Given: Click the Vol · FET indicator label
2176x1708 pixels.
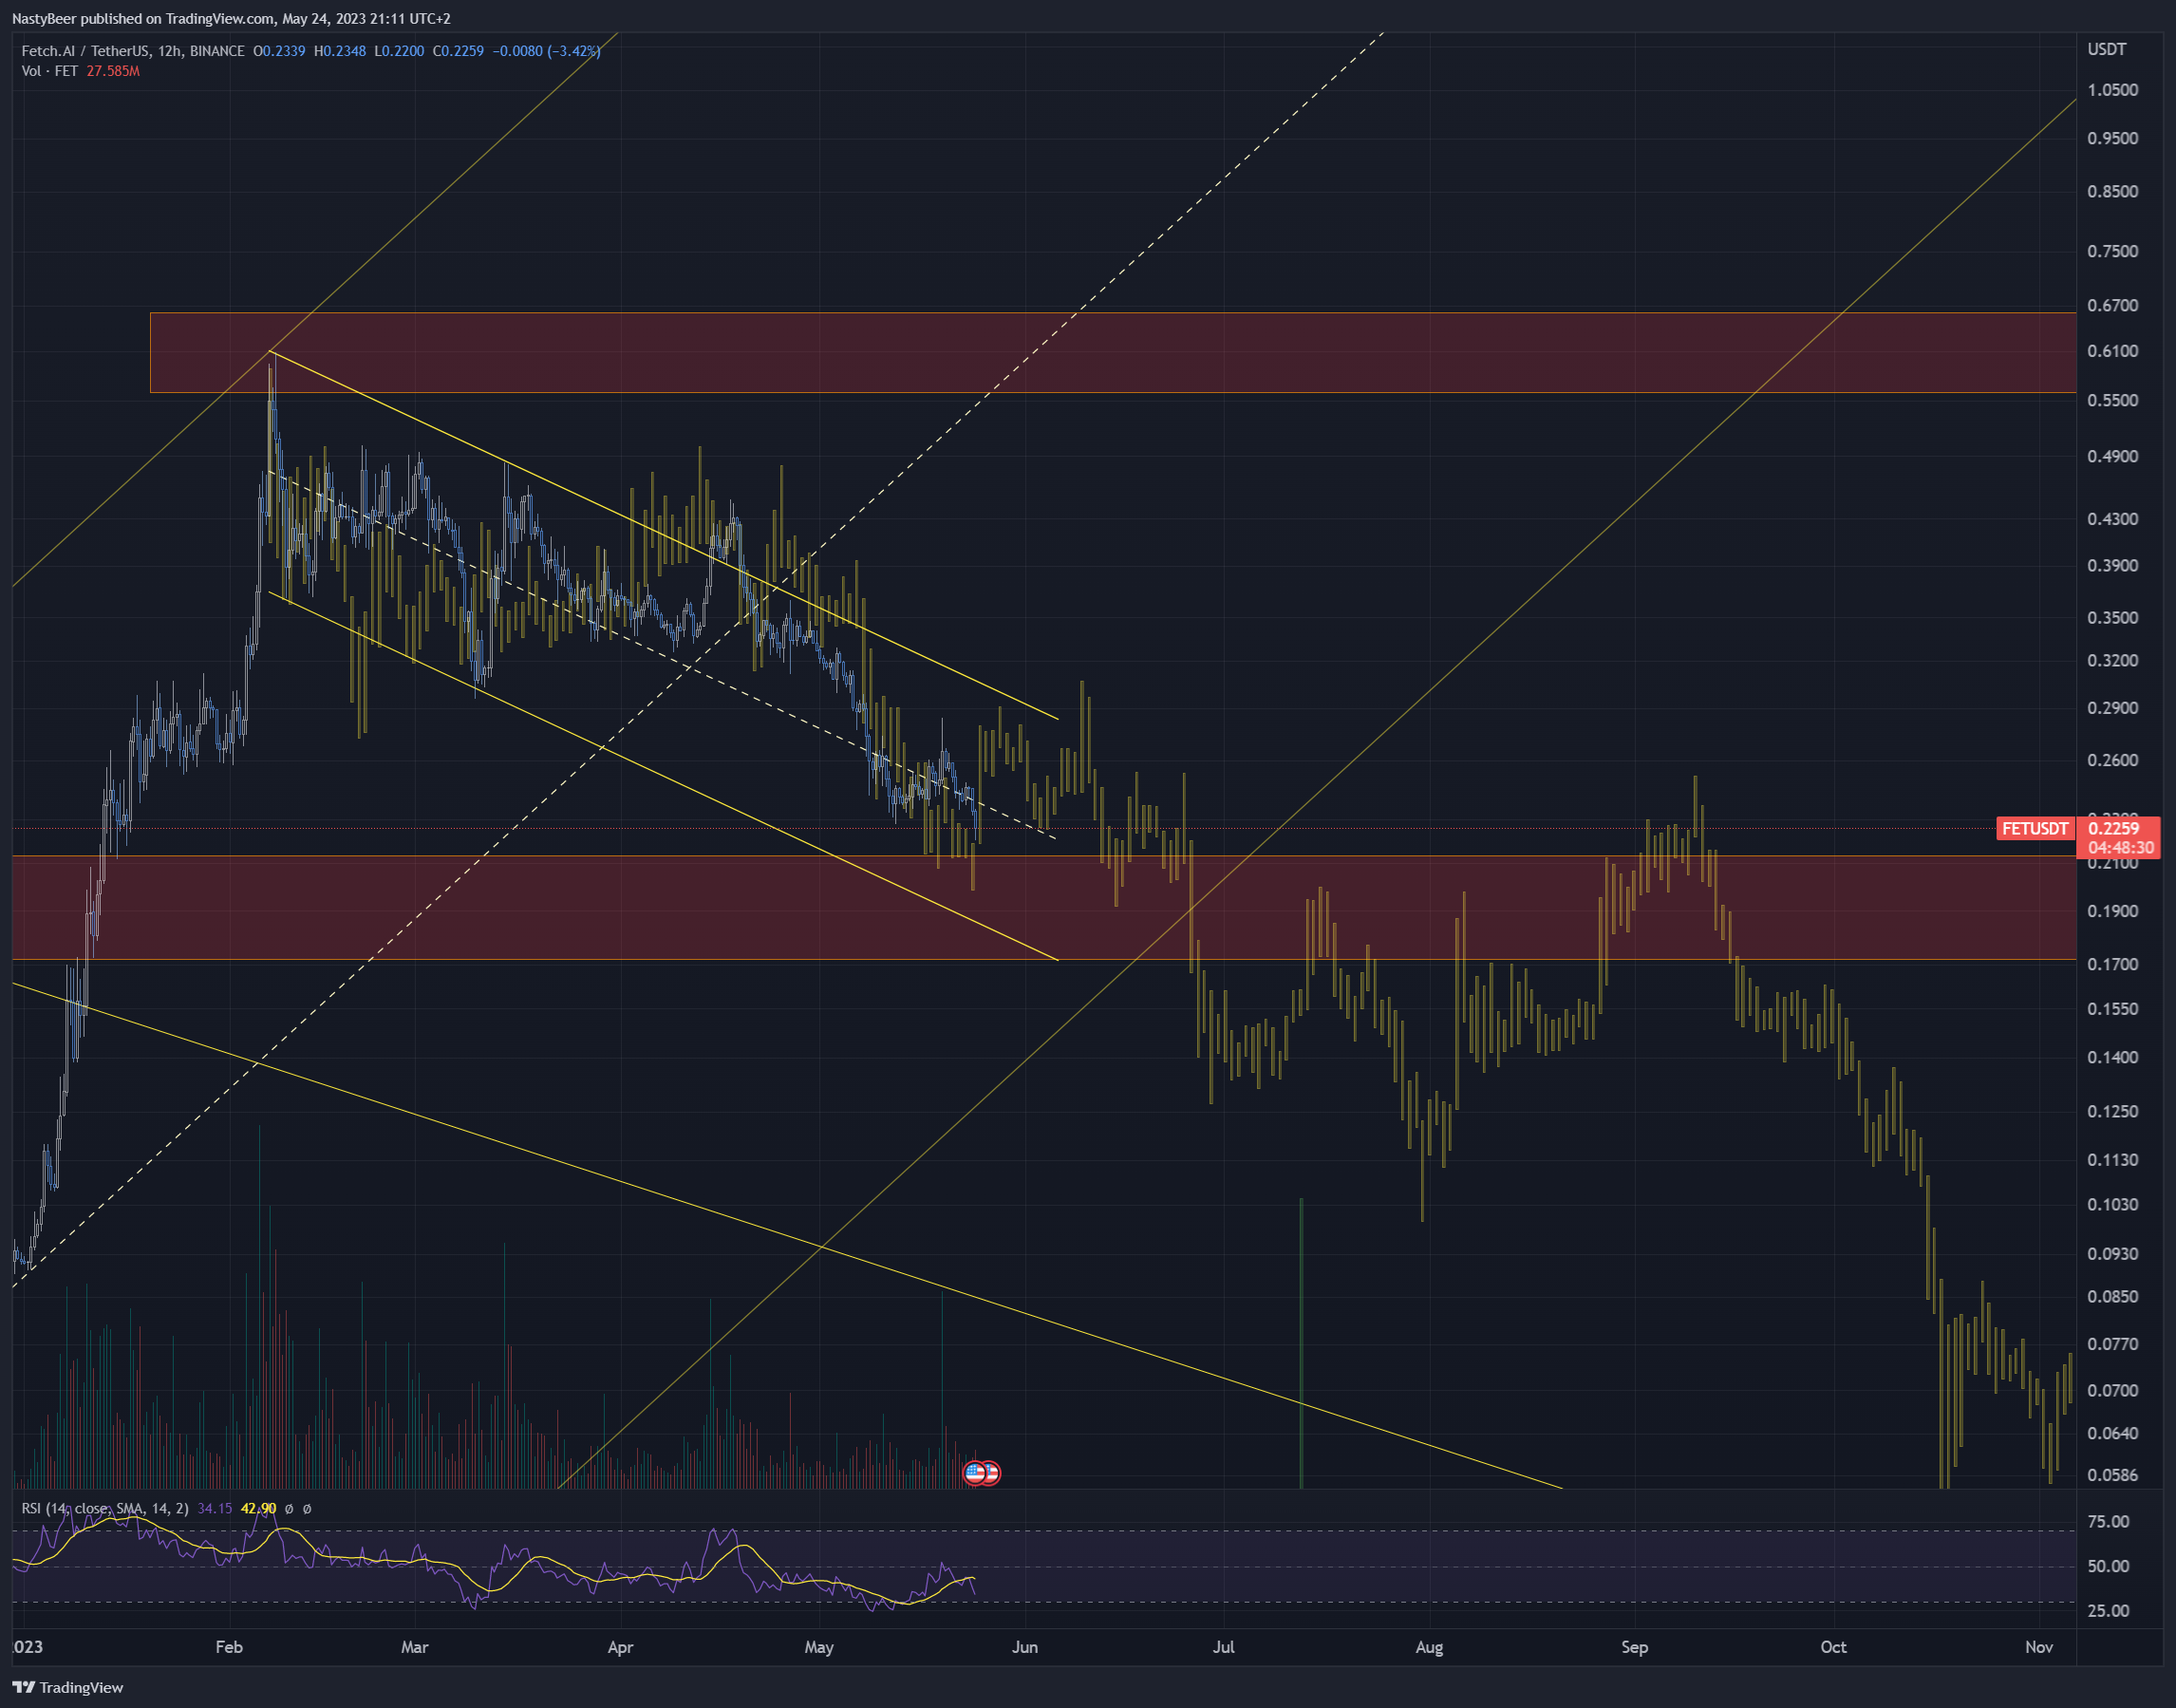Looking at the screenshot, I should (50, 71).
